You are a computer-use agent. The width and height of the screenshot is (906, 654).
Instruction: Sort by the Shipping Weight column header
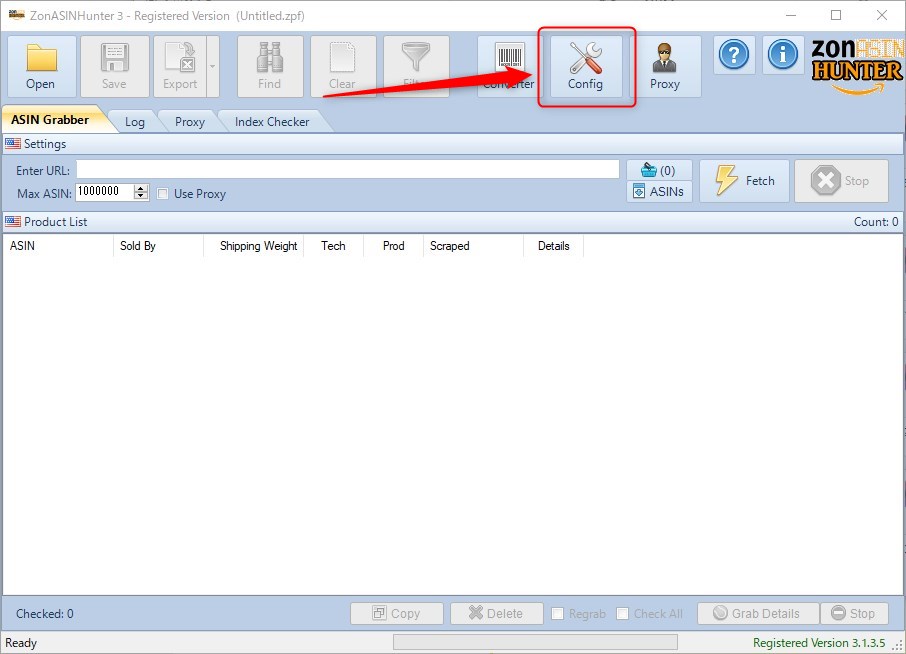coord(254,246)
